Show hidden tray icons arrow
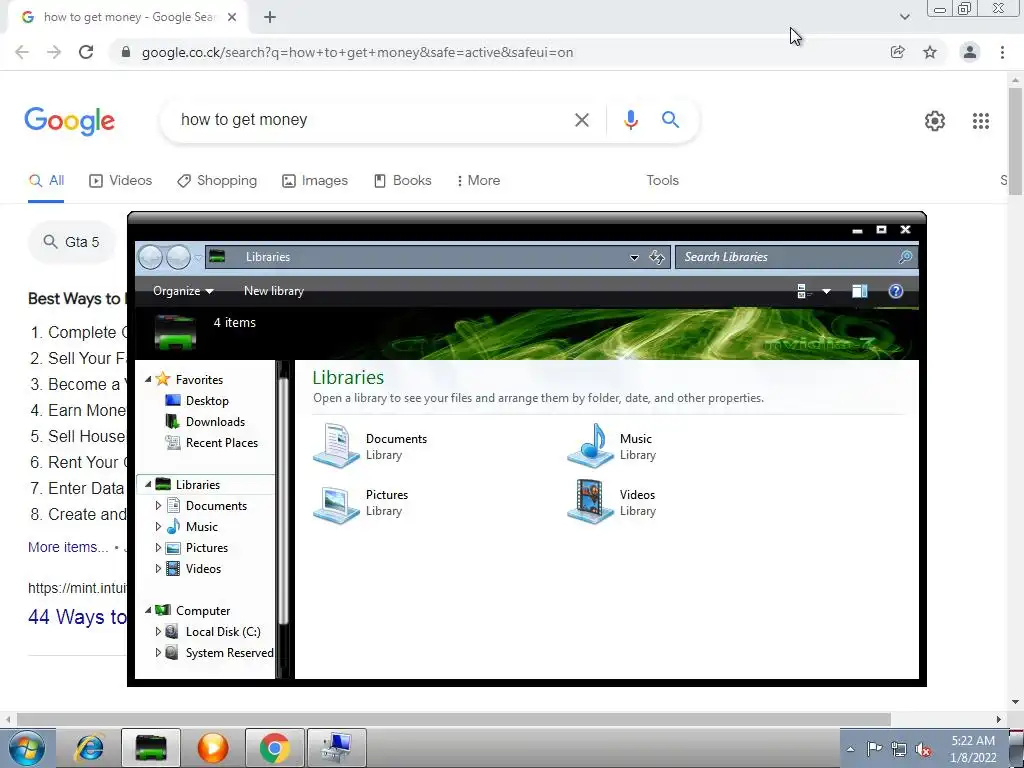The height and width of the screenshot is (768, 1024). click(x=850, y=750)
